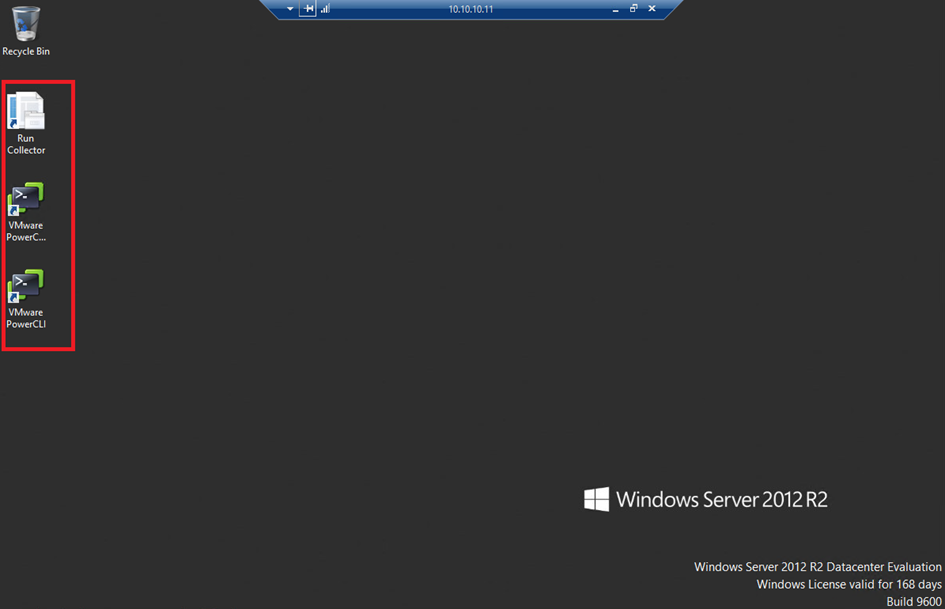Toggle the connection bar pin button
Screen dimensions: 945x609
[308, 9]
